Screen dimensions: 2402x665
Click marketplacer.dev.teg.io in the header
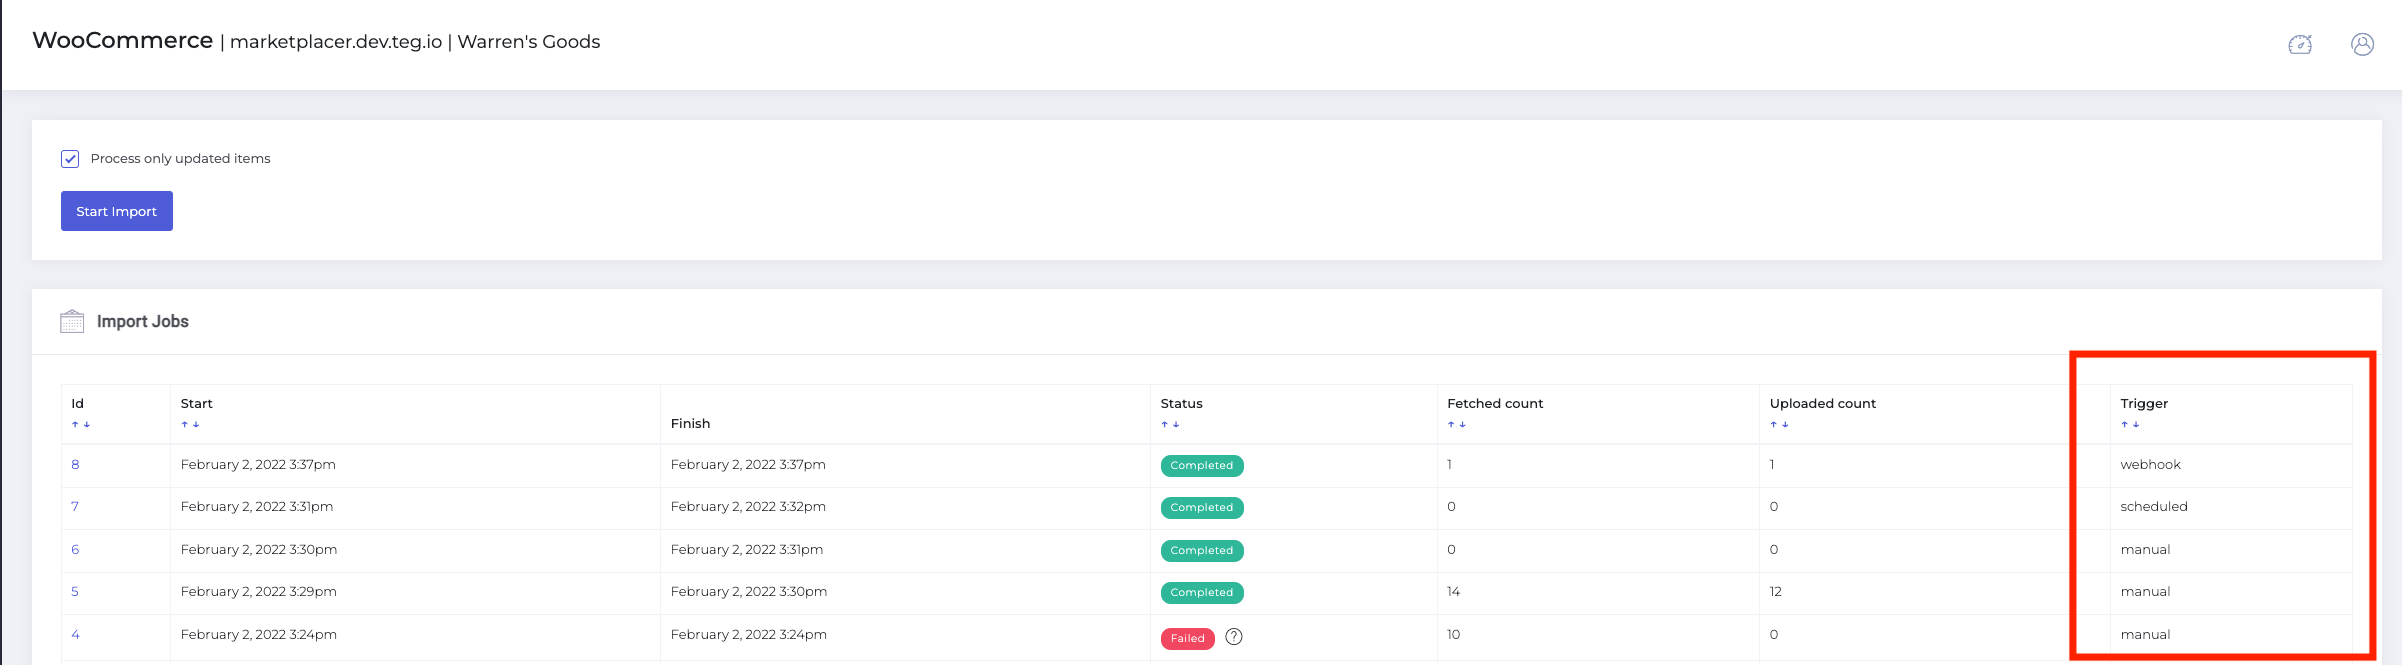tap(336, 42)
